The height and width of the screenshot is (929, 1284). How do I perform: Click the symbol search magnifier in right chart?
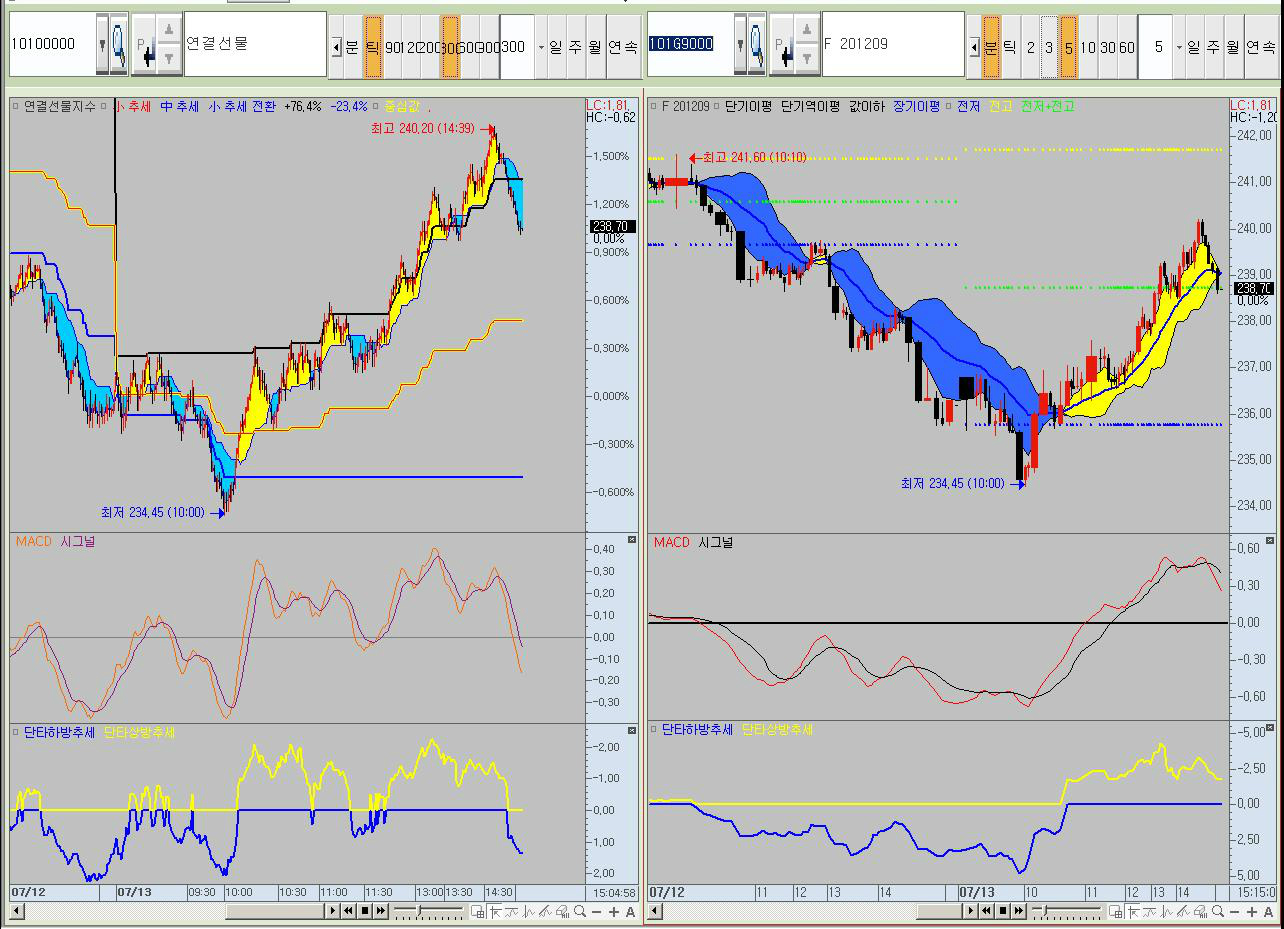[757, 45]
